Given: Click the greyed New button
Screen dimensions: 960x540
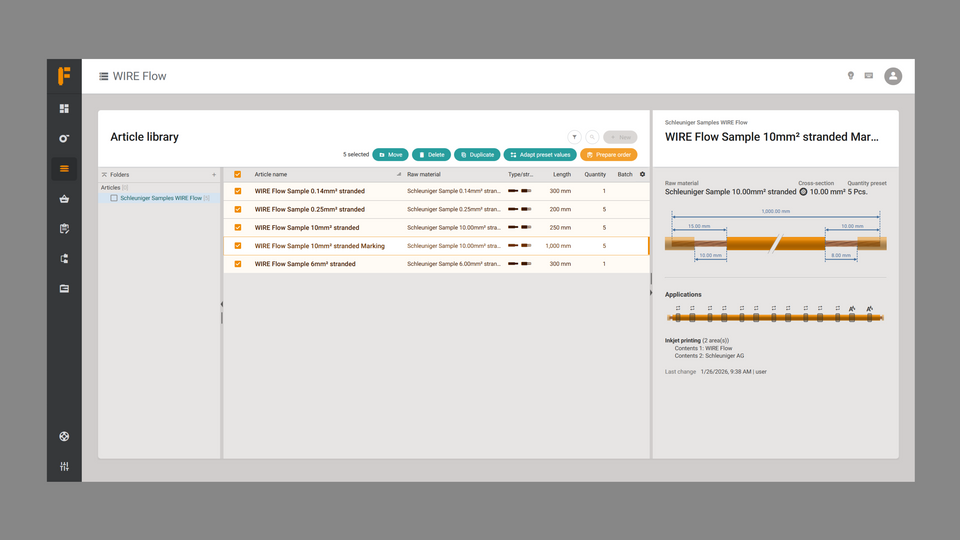Looking at the screenshot, I should tap(620, 137).
